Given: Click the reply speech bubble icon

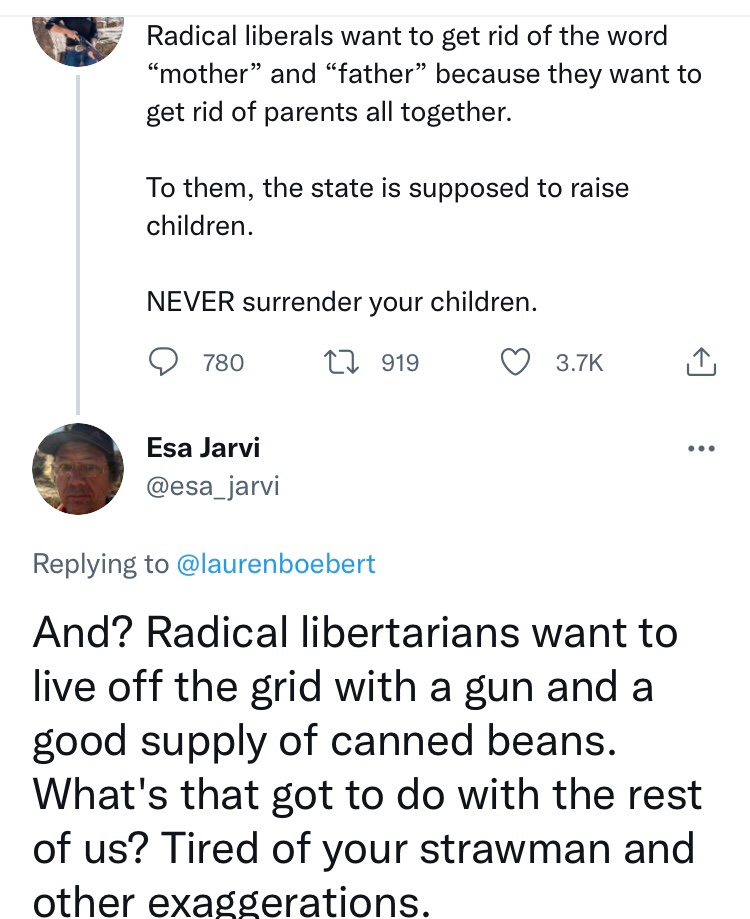Looking at the screenshot, I should pos(163,362).
